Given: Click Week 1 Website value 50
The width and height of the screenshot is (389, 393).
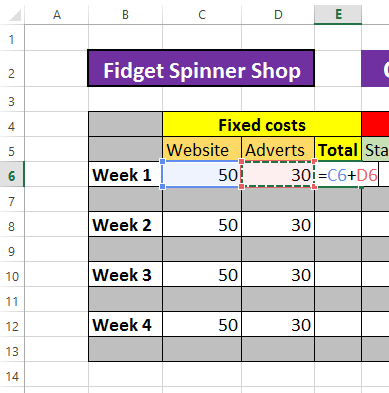Looking at the screenshot, I should tap(202, 175).
